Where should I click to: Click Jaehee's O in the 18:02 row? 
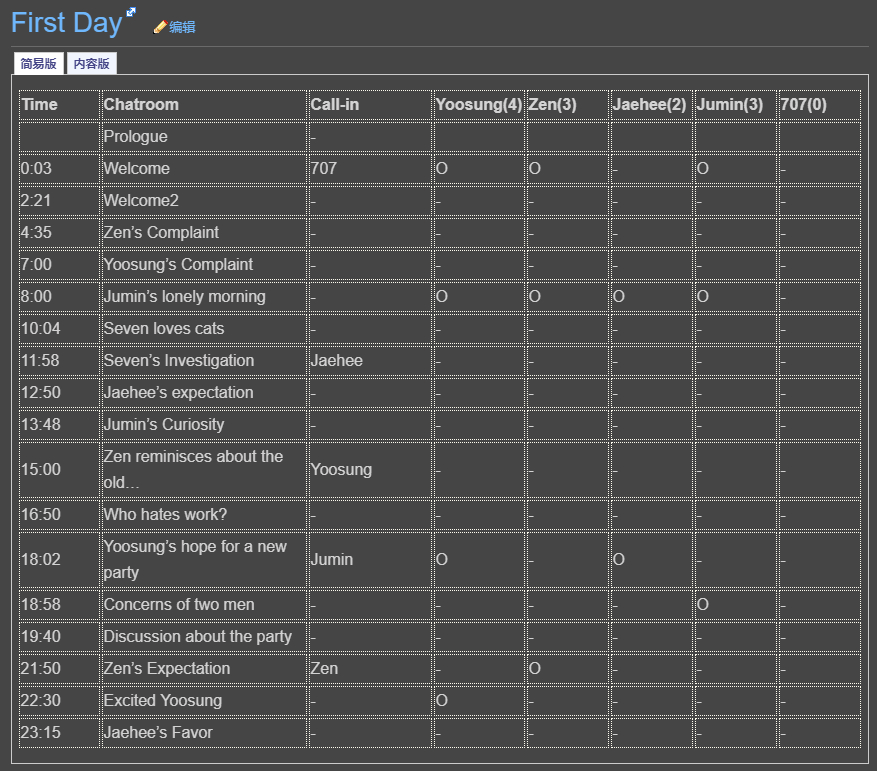click(619, 560)
